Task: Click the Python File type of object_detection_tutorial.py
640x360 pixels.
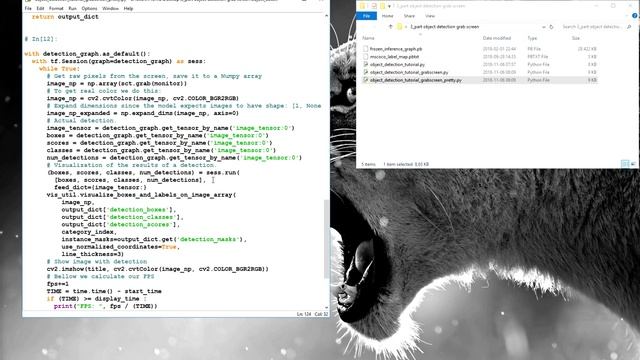Action: coord(538,64)
